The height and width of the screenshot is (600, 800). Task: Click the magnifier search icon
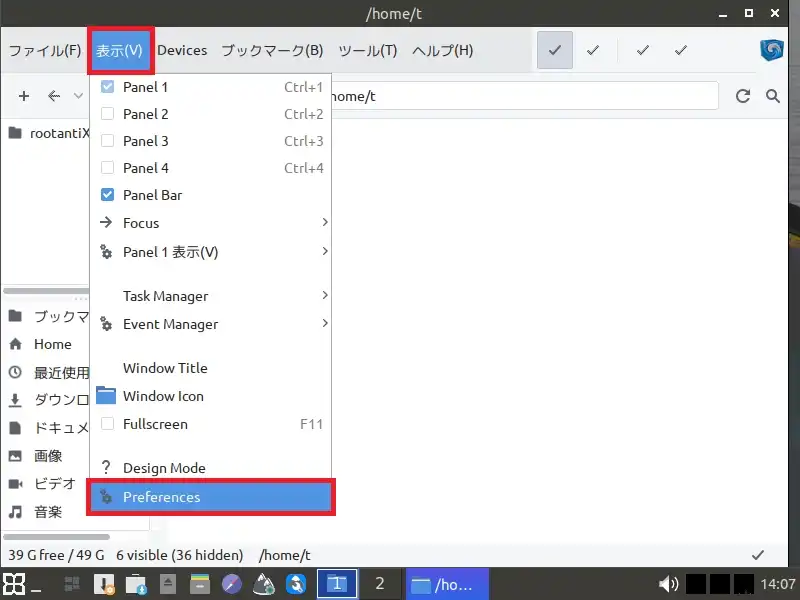coord(772,96)
